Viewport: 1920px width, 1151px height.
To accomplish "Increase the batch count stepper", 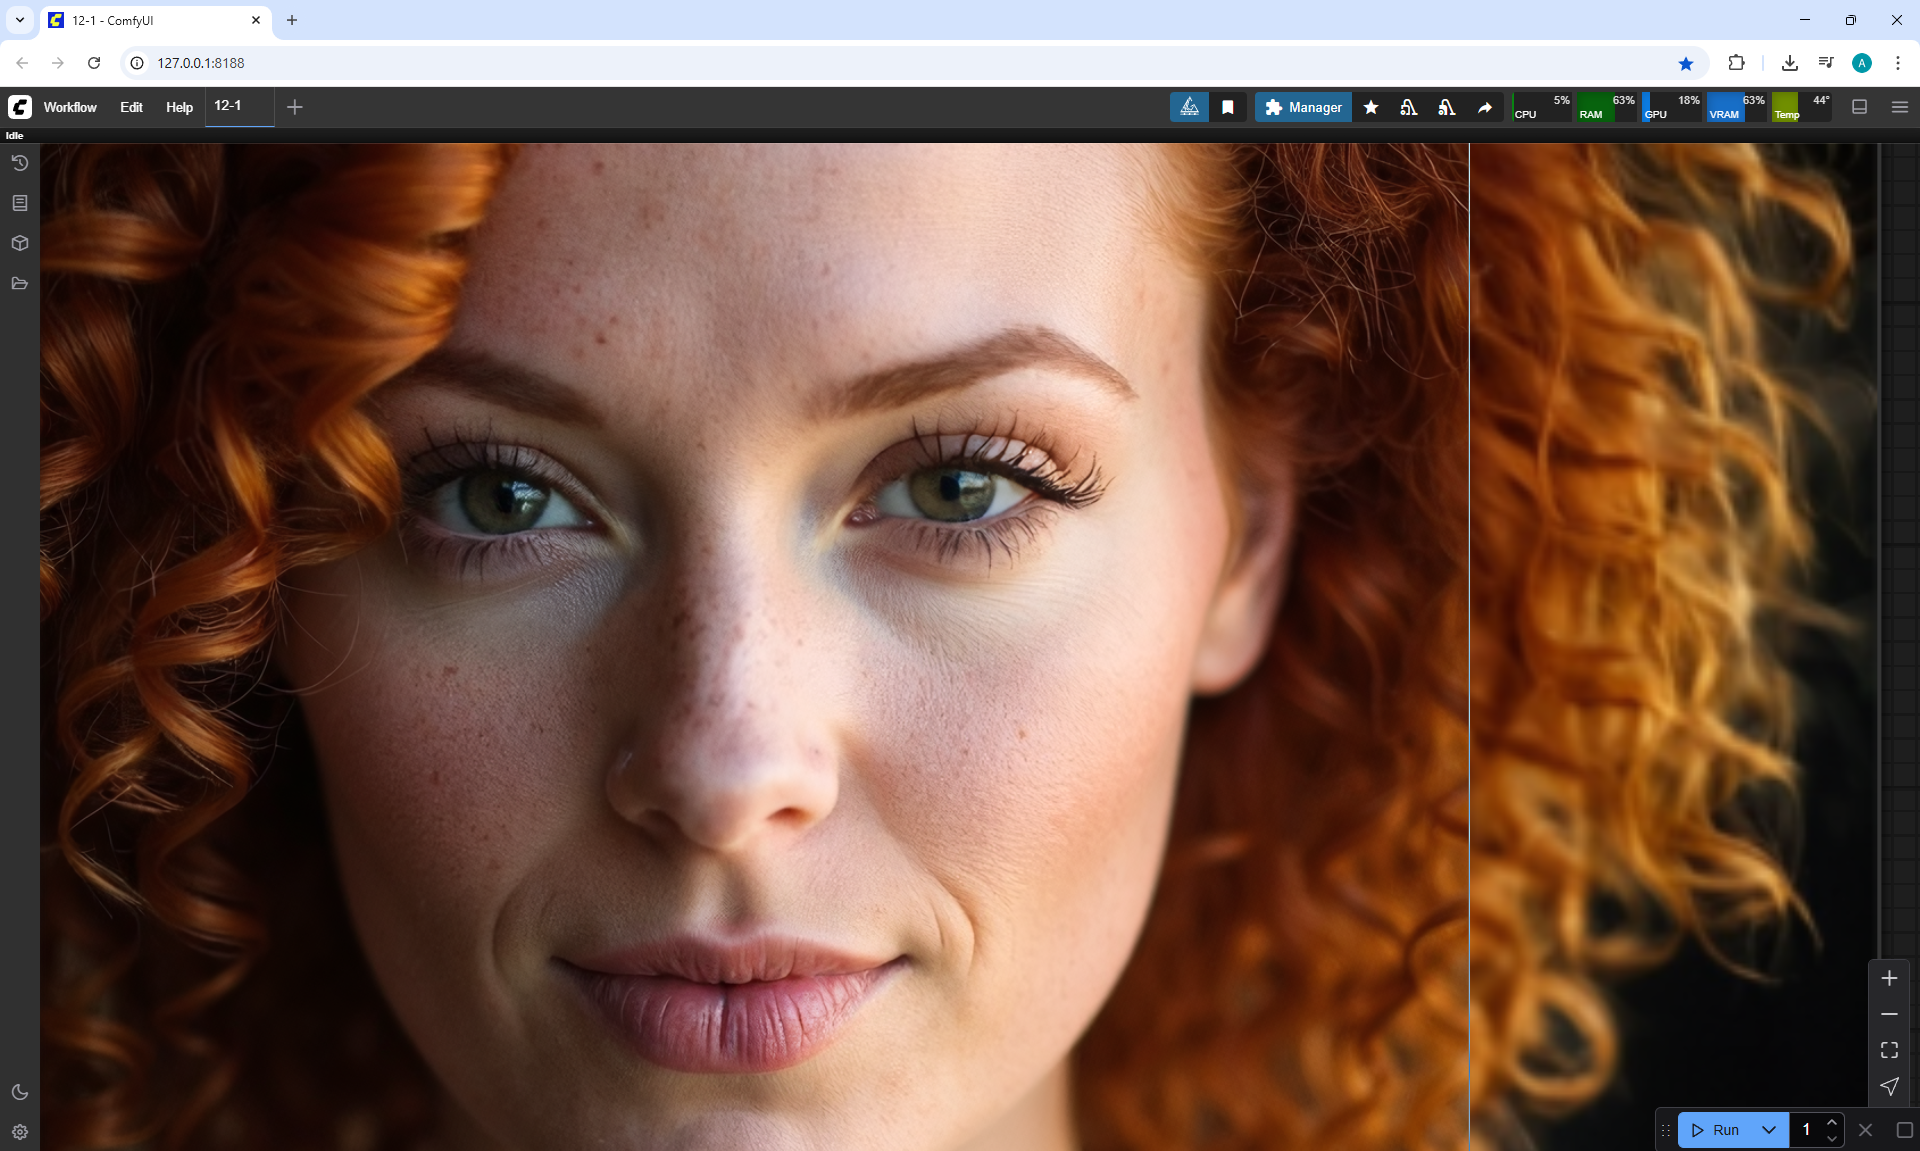I will click(1832, 1122).
